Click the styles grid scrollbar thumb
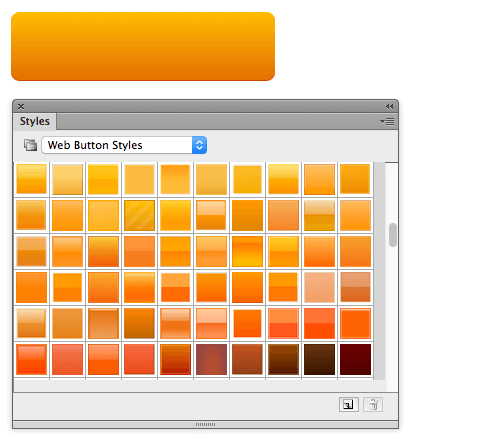The height and width of the screenshot is (448, 500). 393,235
